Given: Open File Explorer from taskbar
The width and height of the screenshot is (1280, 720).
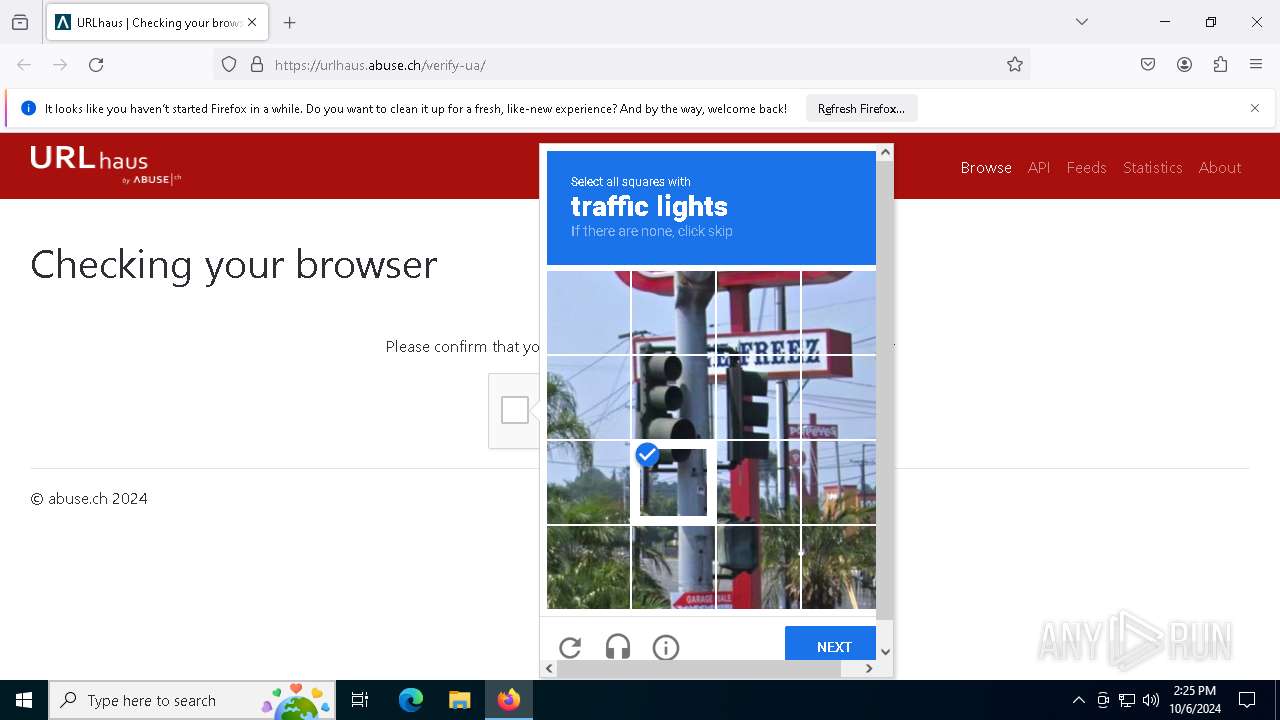Looking at the screenshot, I should pos(459,700).
